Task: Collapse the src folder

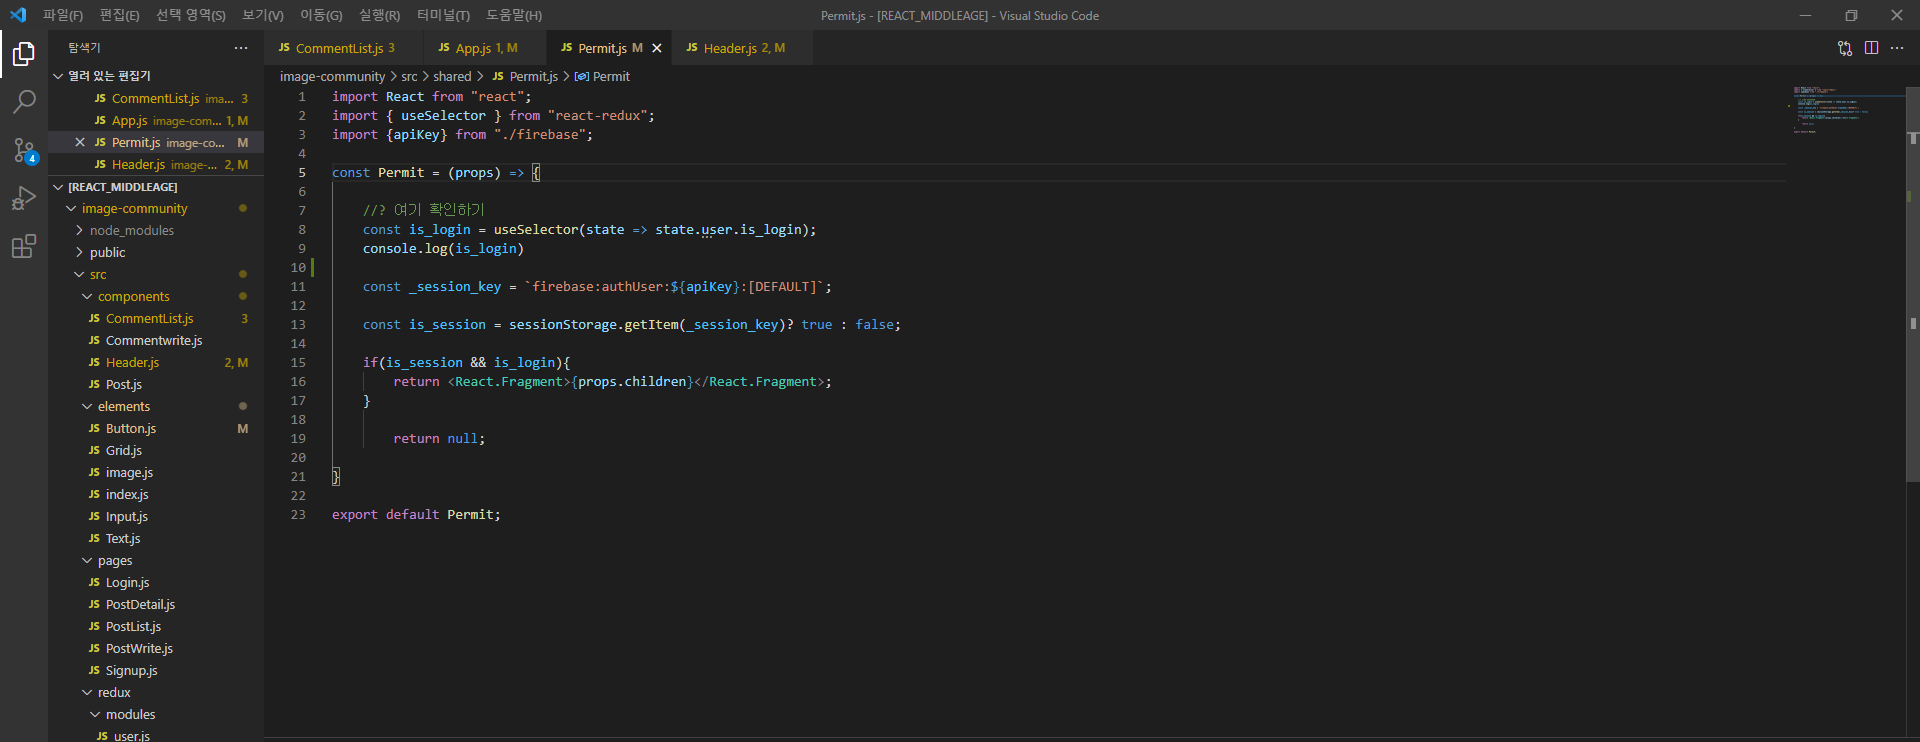Action: tap(156, 274)
